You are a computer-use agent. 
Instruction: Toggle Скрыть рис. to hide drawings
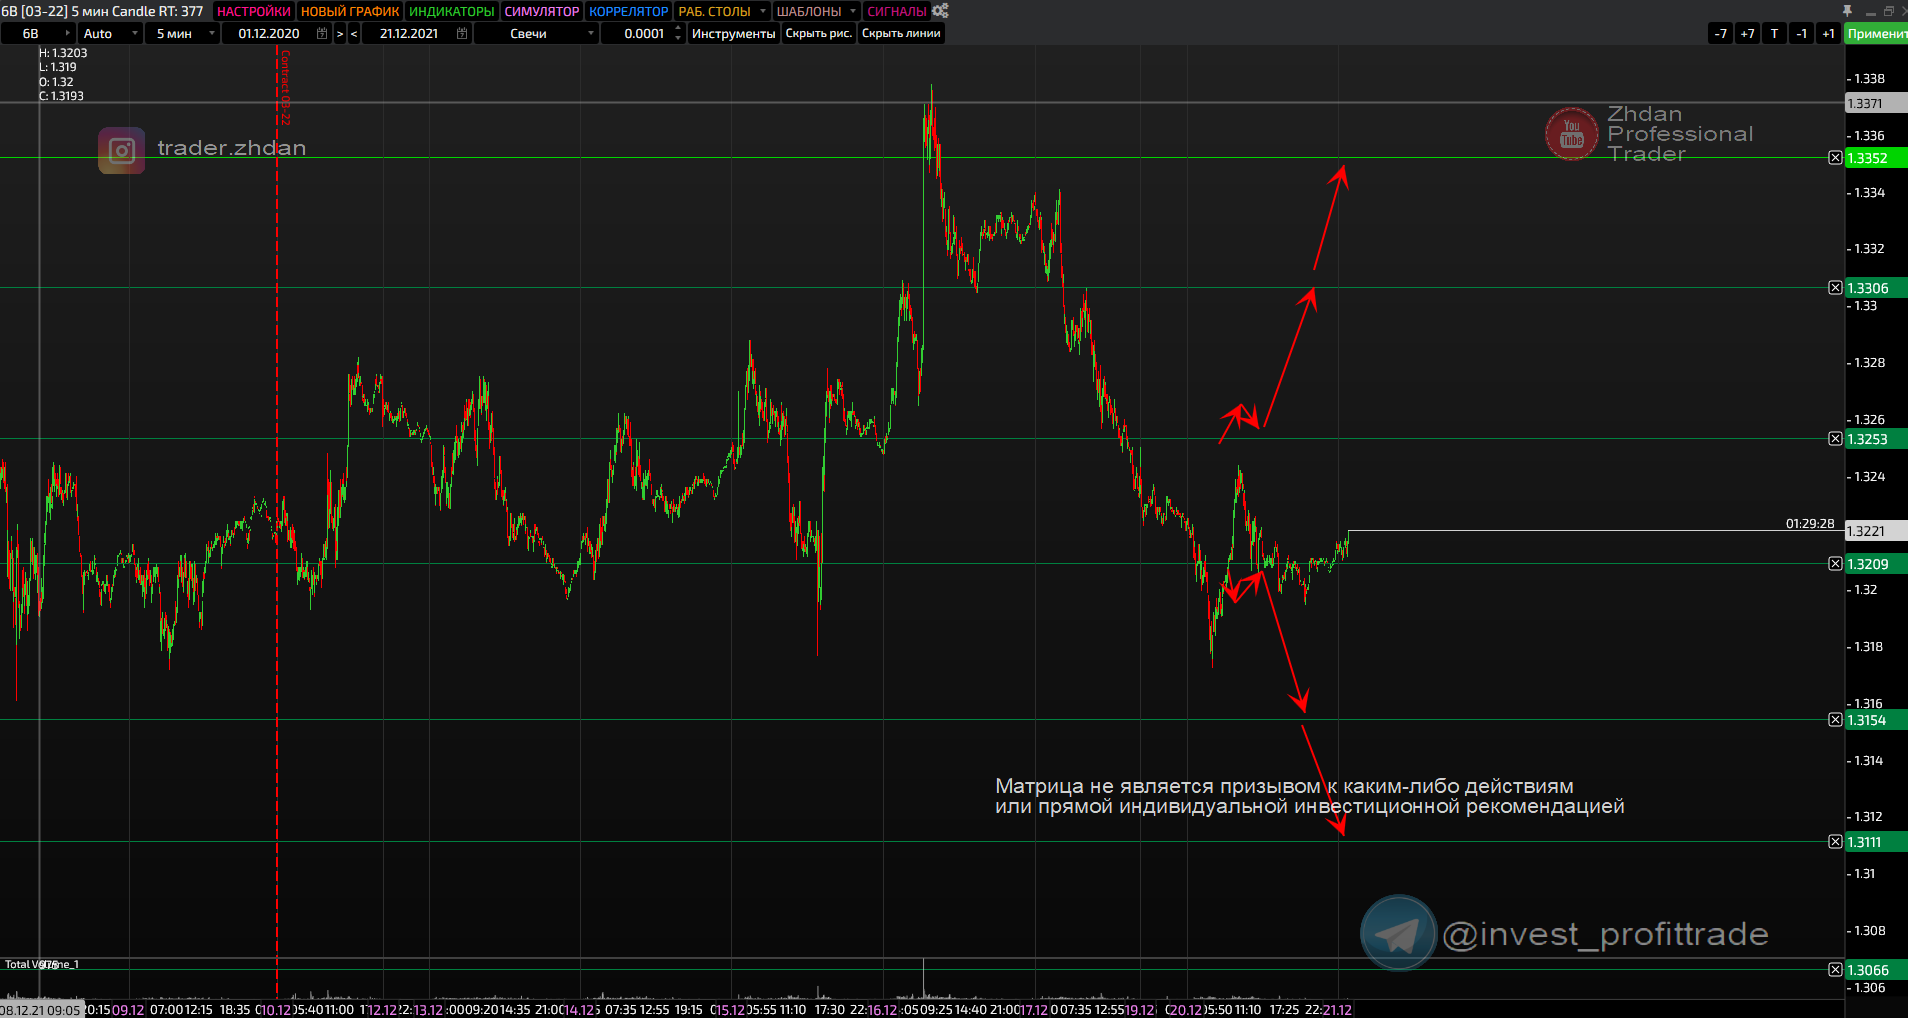[819, 34]
